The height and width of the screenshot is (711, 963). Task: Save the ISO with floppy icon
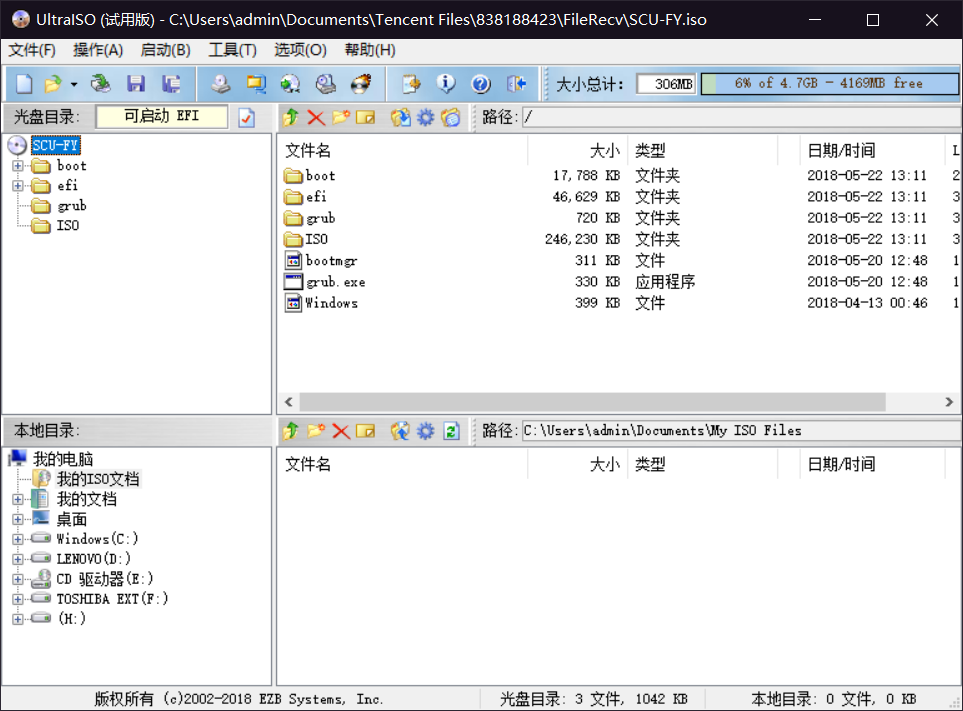136,84
